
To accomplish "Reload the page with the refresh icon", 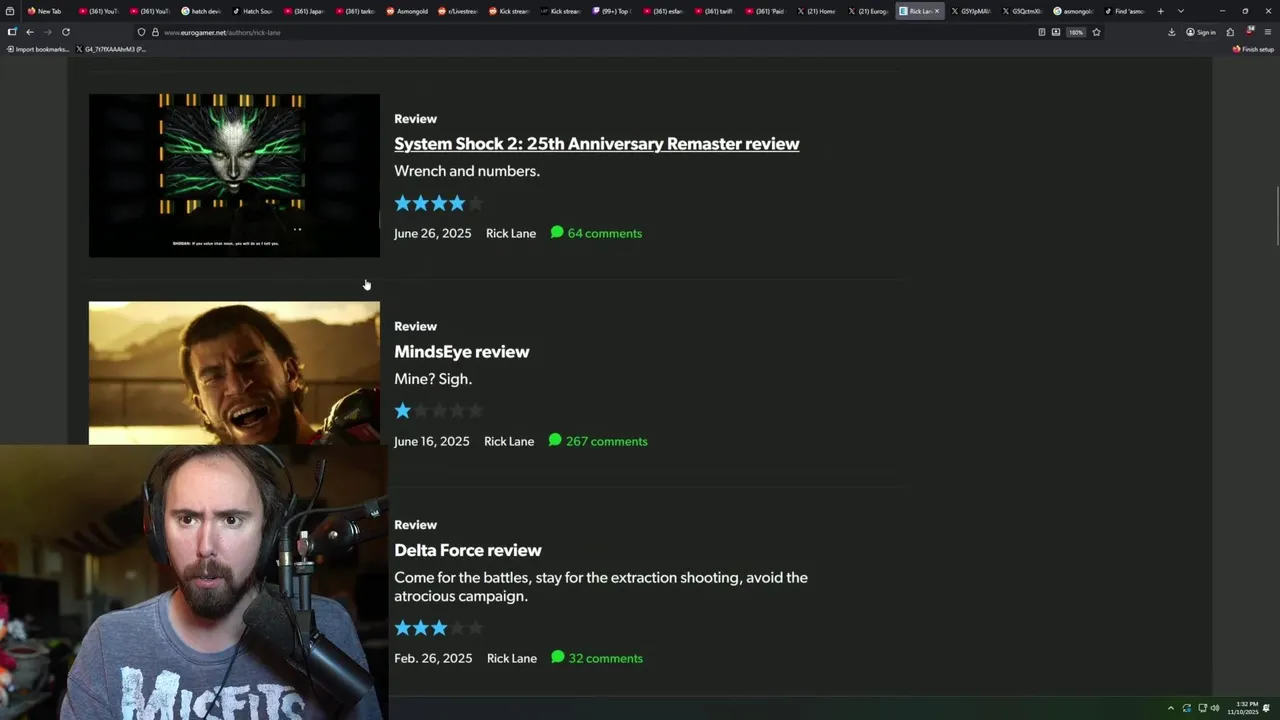I will (66, 32).
